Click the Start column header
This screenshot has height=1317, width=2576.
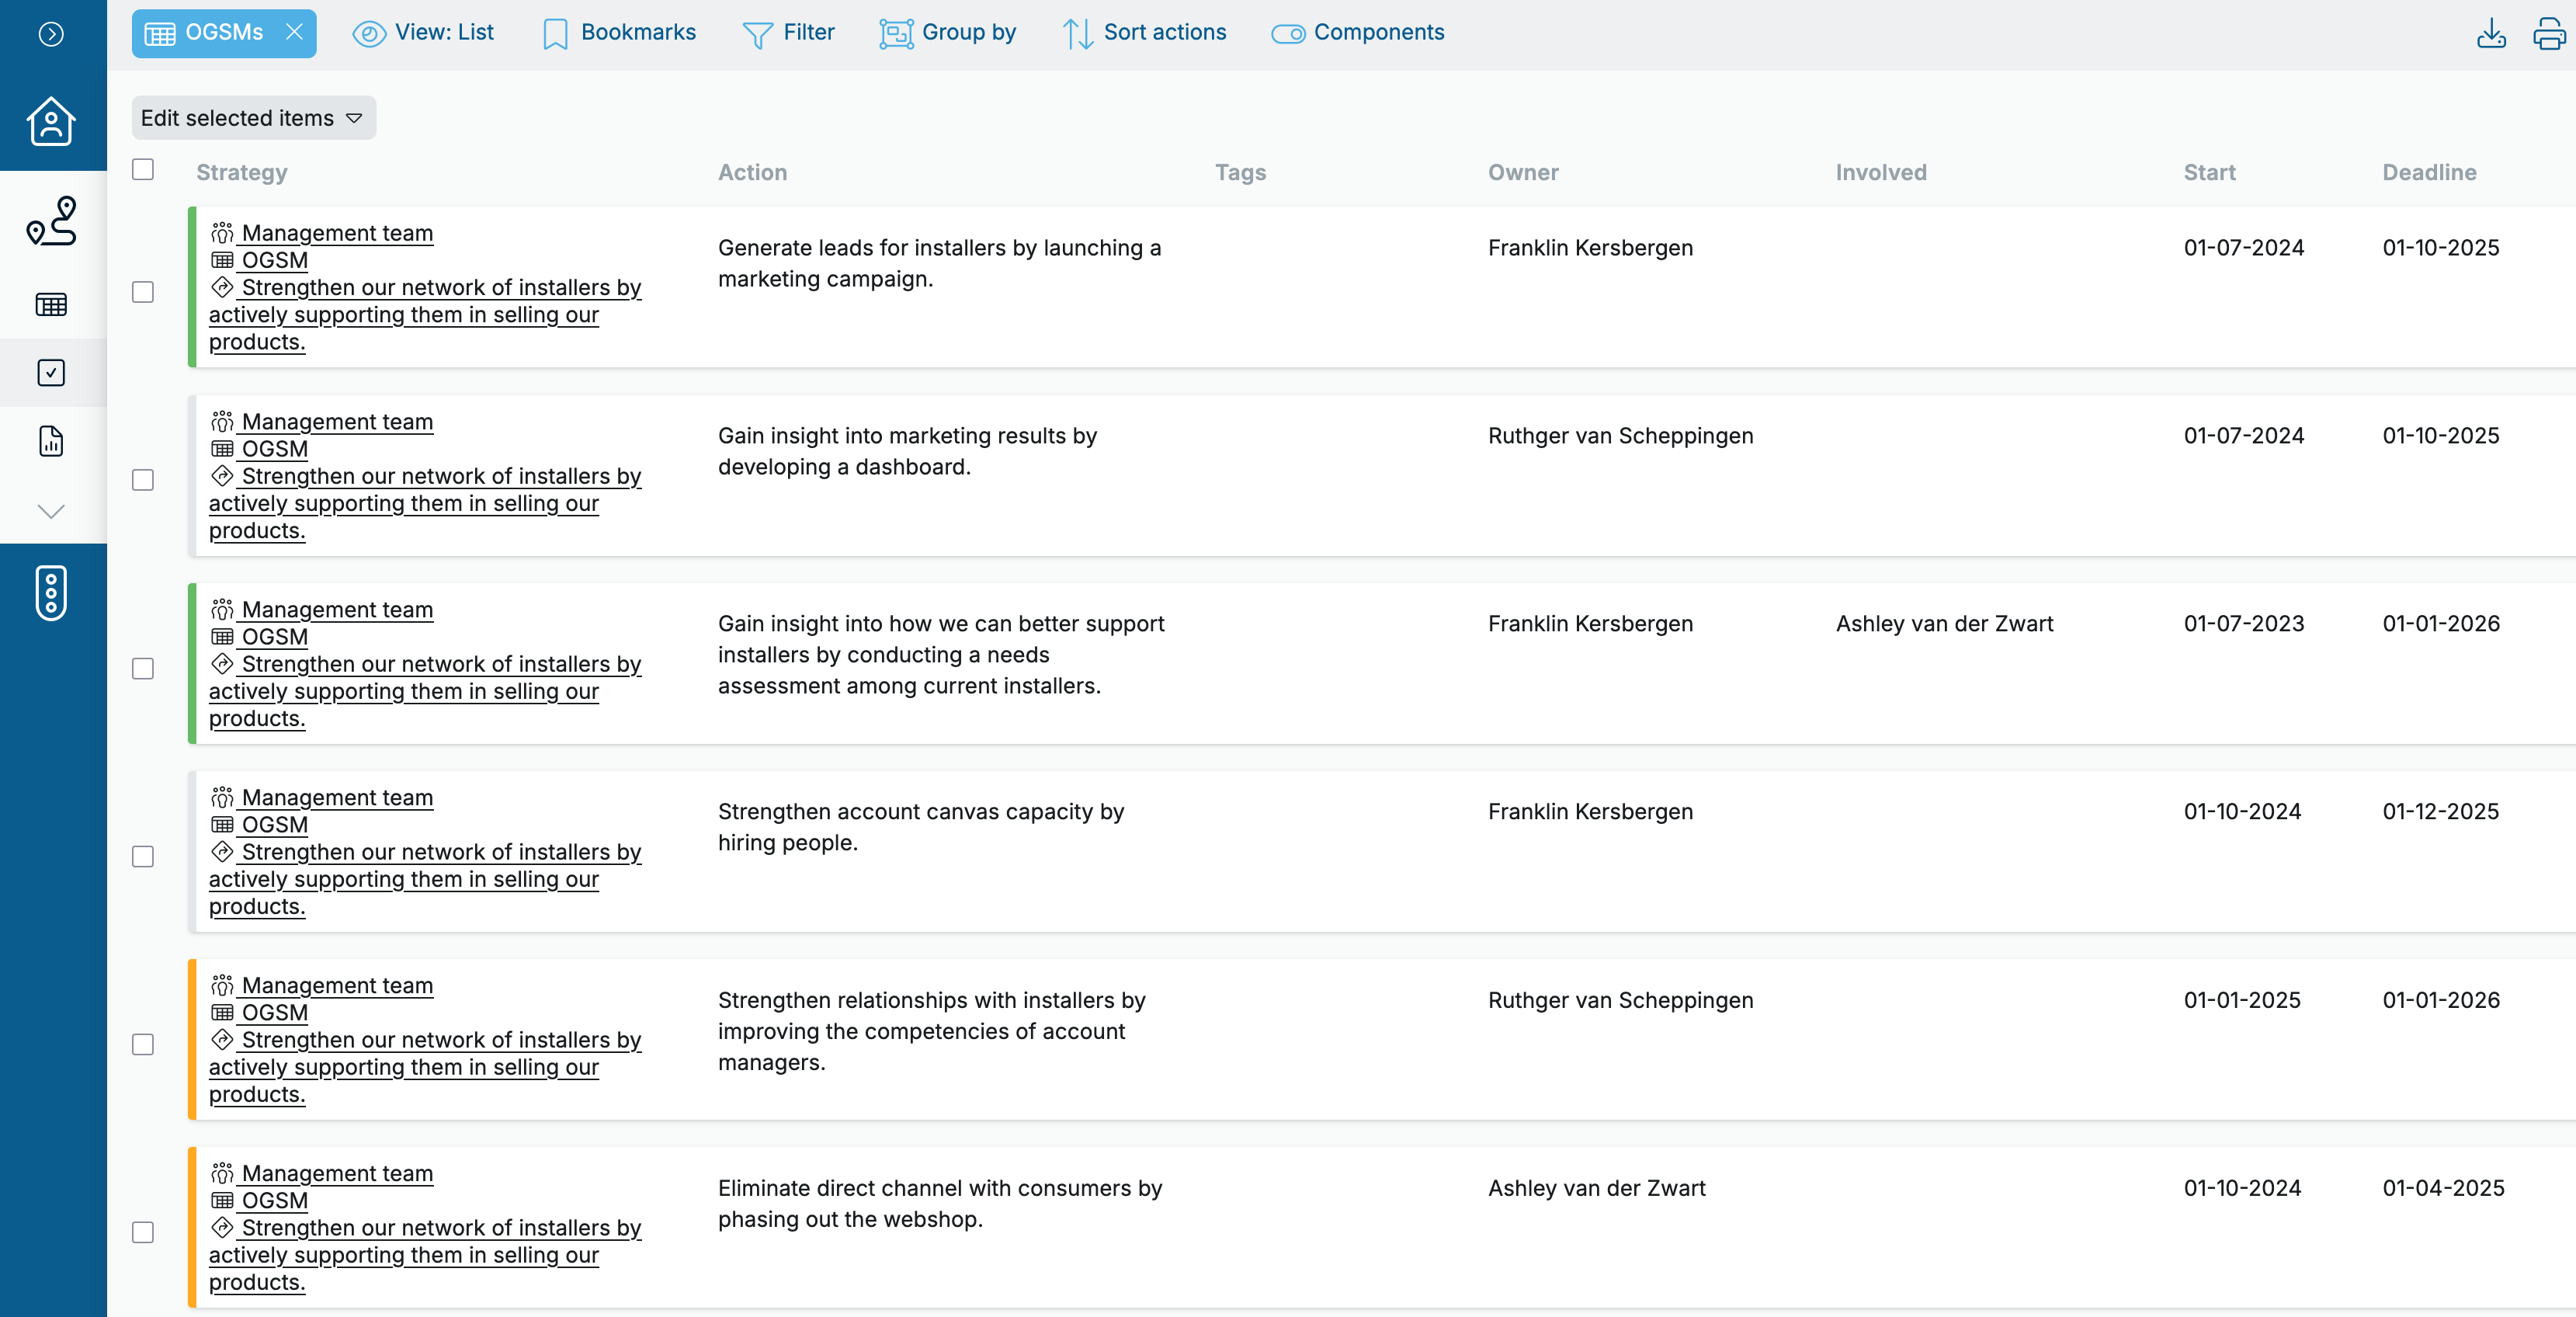pos(2209,172)
